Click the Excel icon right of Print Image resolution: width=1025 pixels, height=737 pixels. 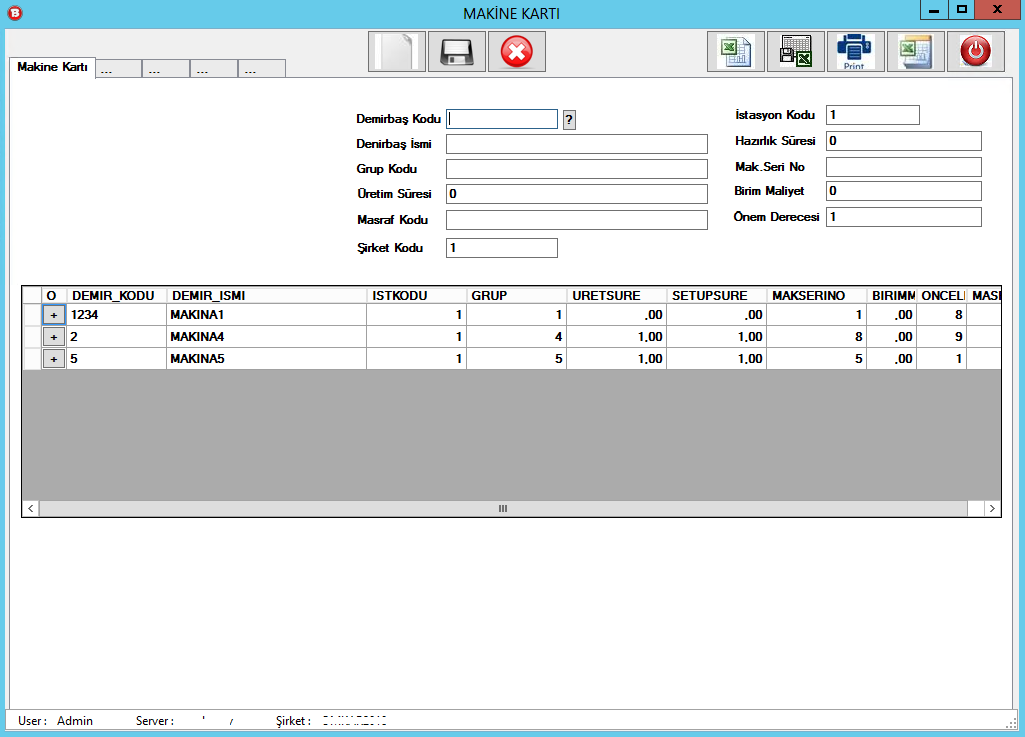915,51
